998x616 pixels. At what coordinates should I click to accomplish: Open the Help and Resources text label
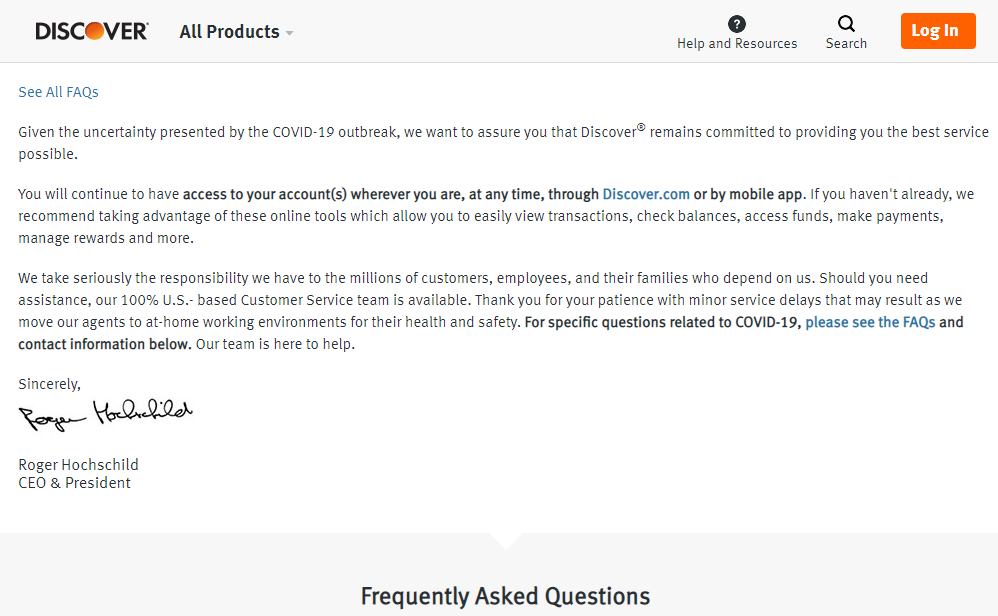[x=737, y=43]
